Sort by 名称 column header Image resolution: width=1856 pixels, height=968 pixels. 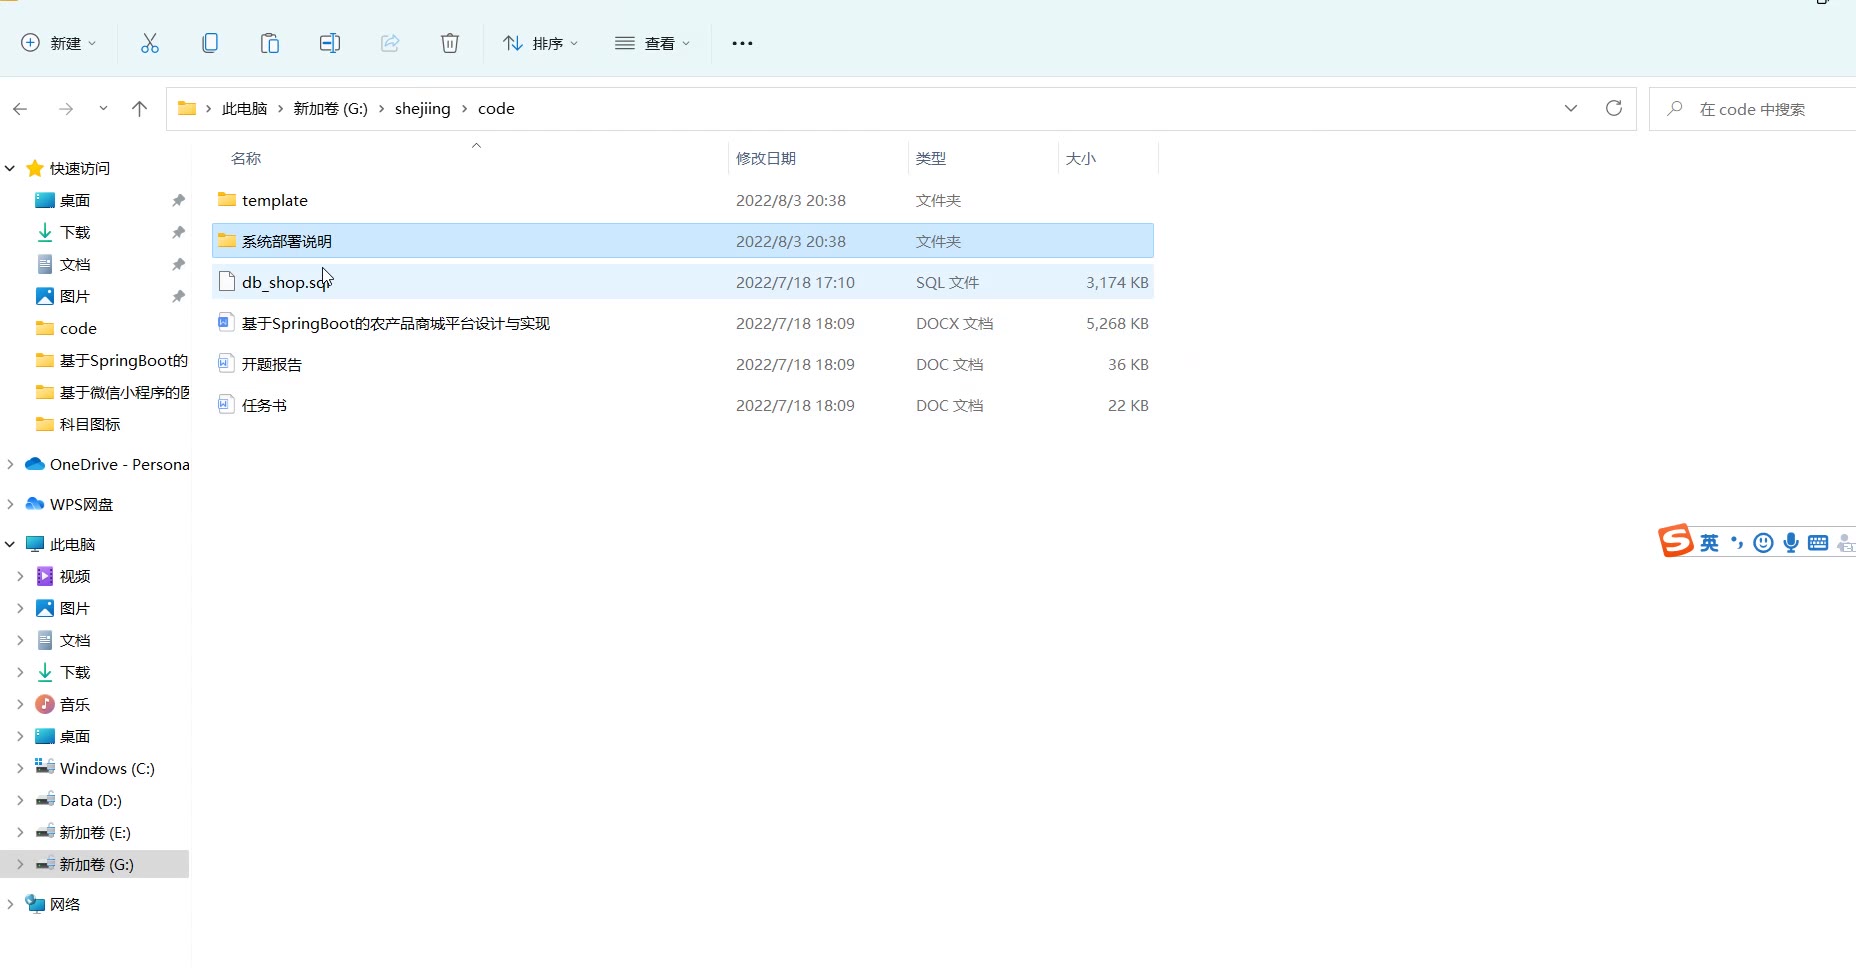pyautogui.click(x=246, y=158)
